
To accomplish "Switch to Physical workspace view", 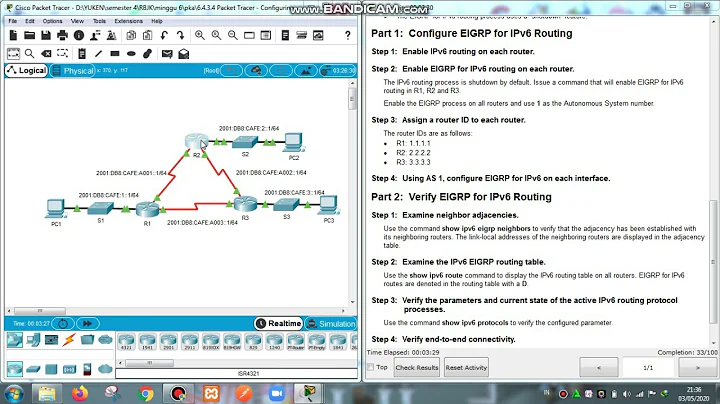I will 73,71.
